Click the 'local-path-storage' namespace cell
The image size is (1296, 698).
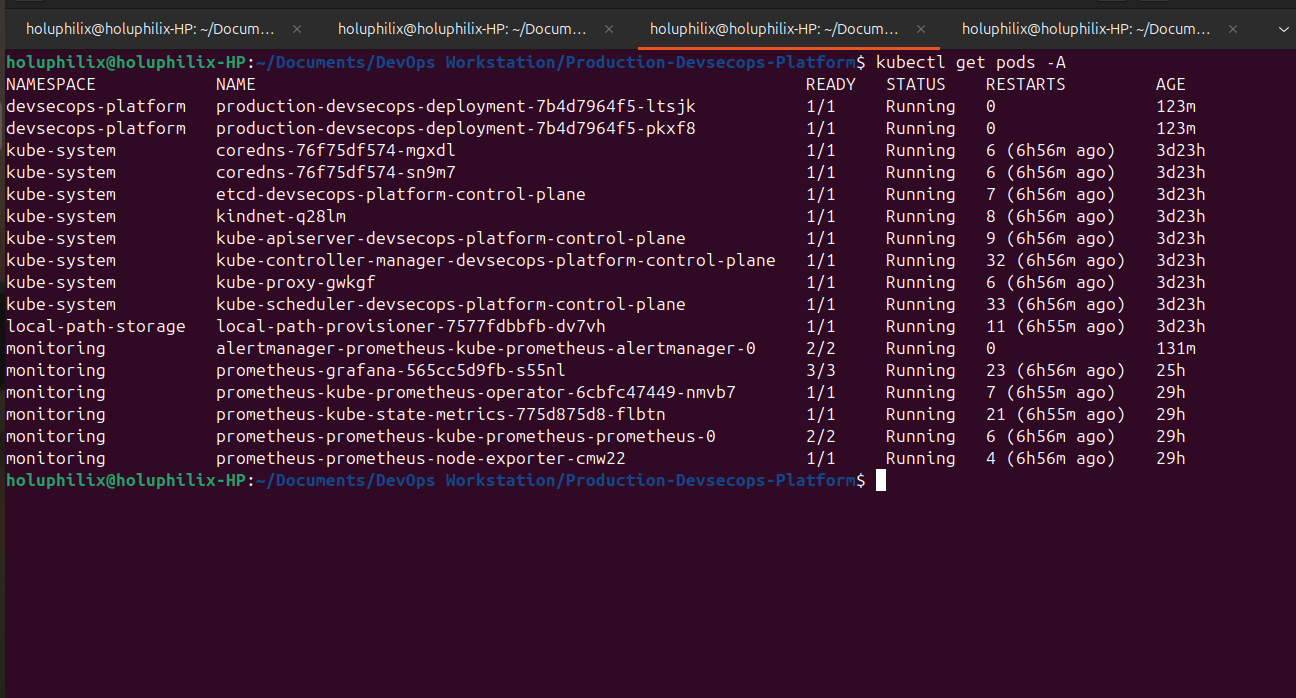(x=96, y=326)
